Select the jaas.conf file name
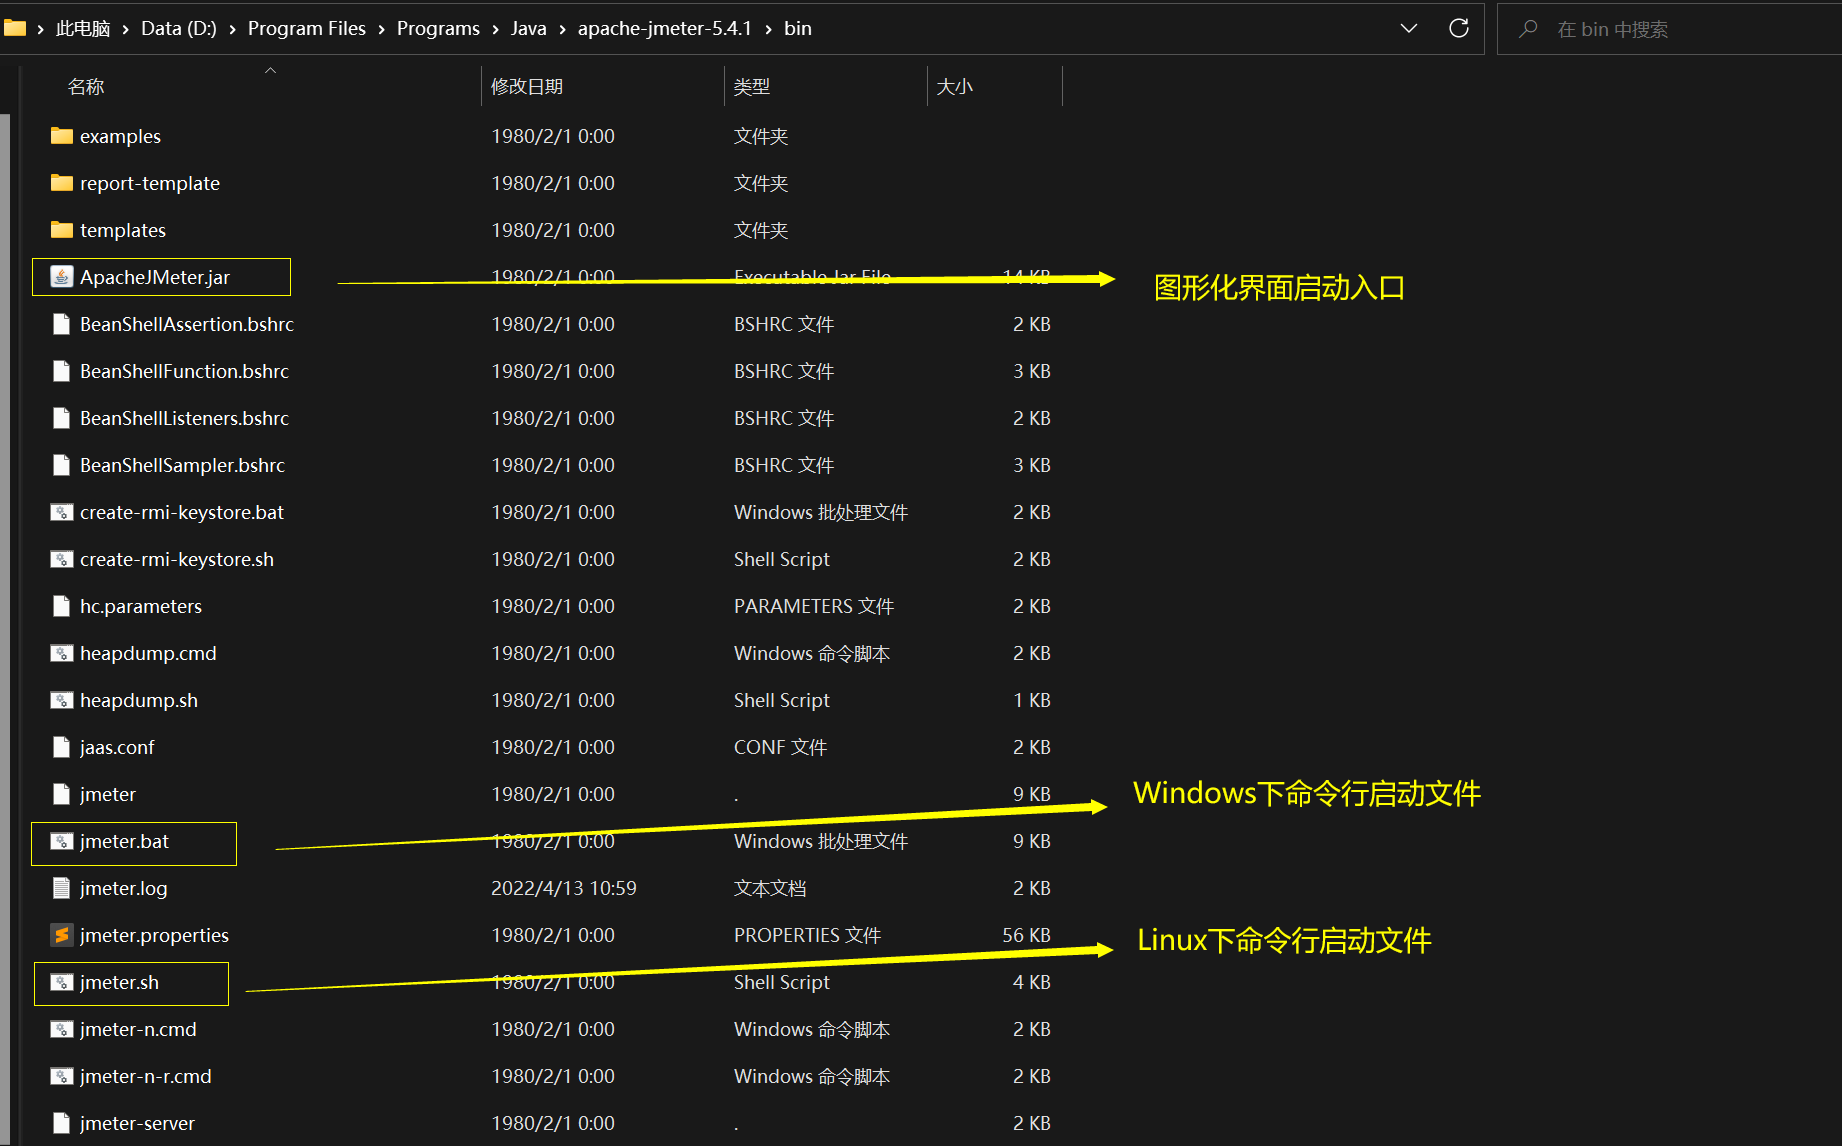Image resolution: width=1842 pixels, height=1146 pixels. click(x=117, y=747)
